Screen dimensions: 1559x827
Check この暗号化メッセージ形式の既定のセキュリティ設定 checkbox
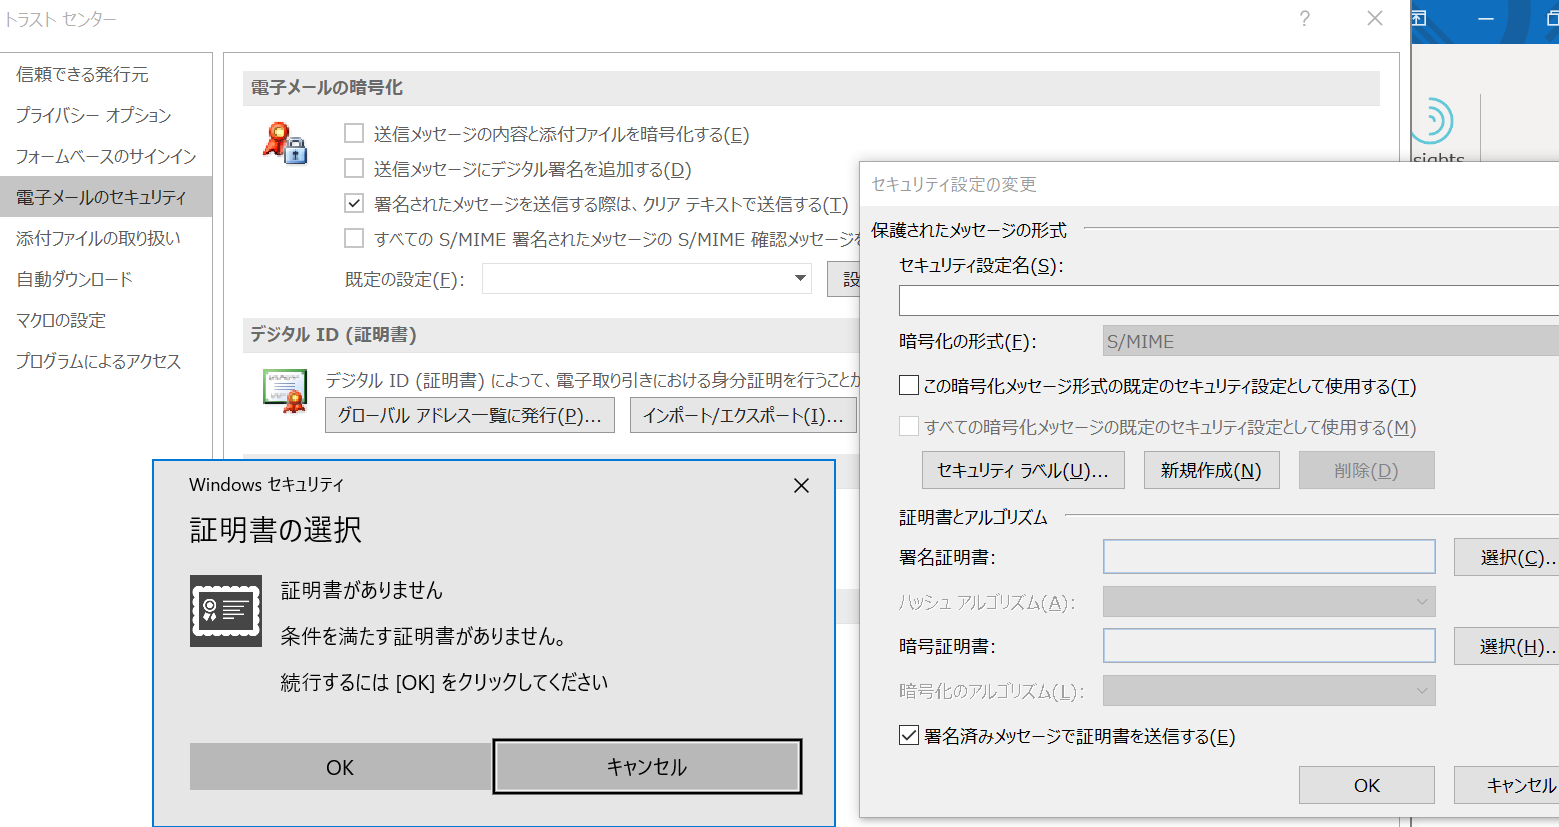coord(909,385)
